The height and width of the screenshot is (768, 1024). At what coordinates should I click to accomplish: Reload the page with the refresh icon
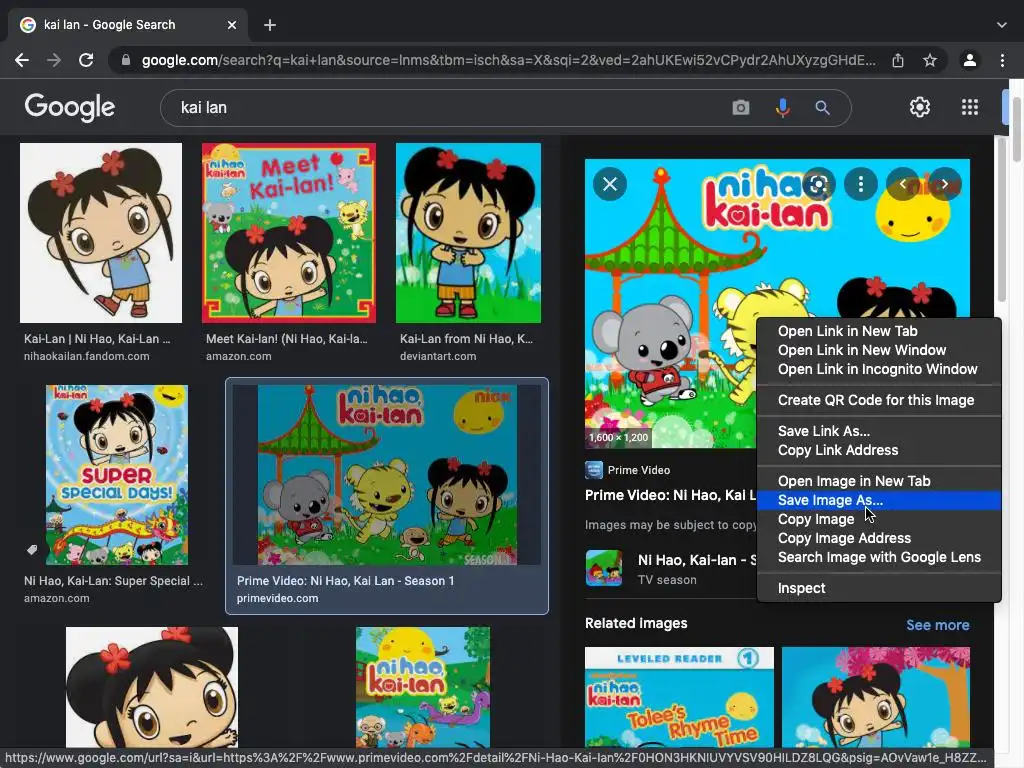86,60
